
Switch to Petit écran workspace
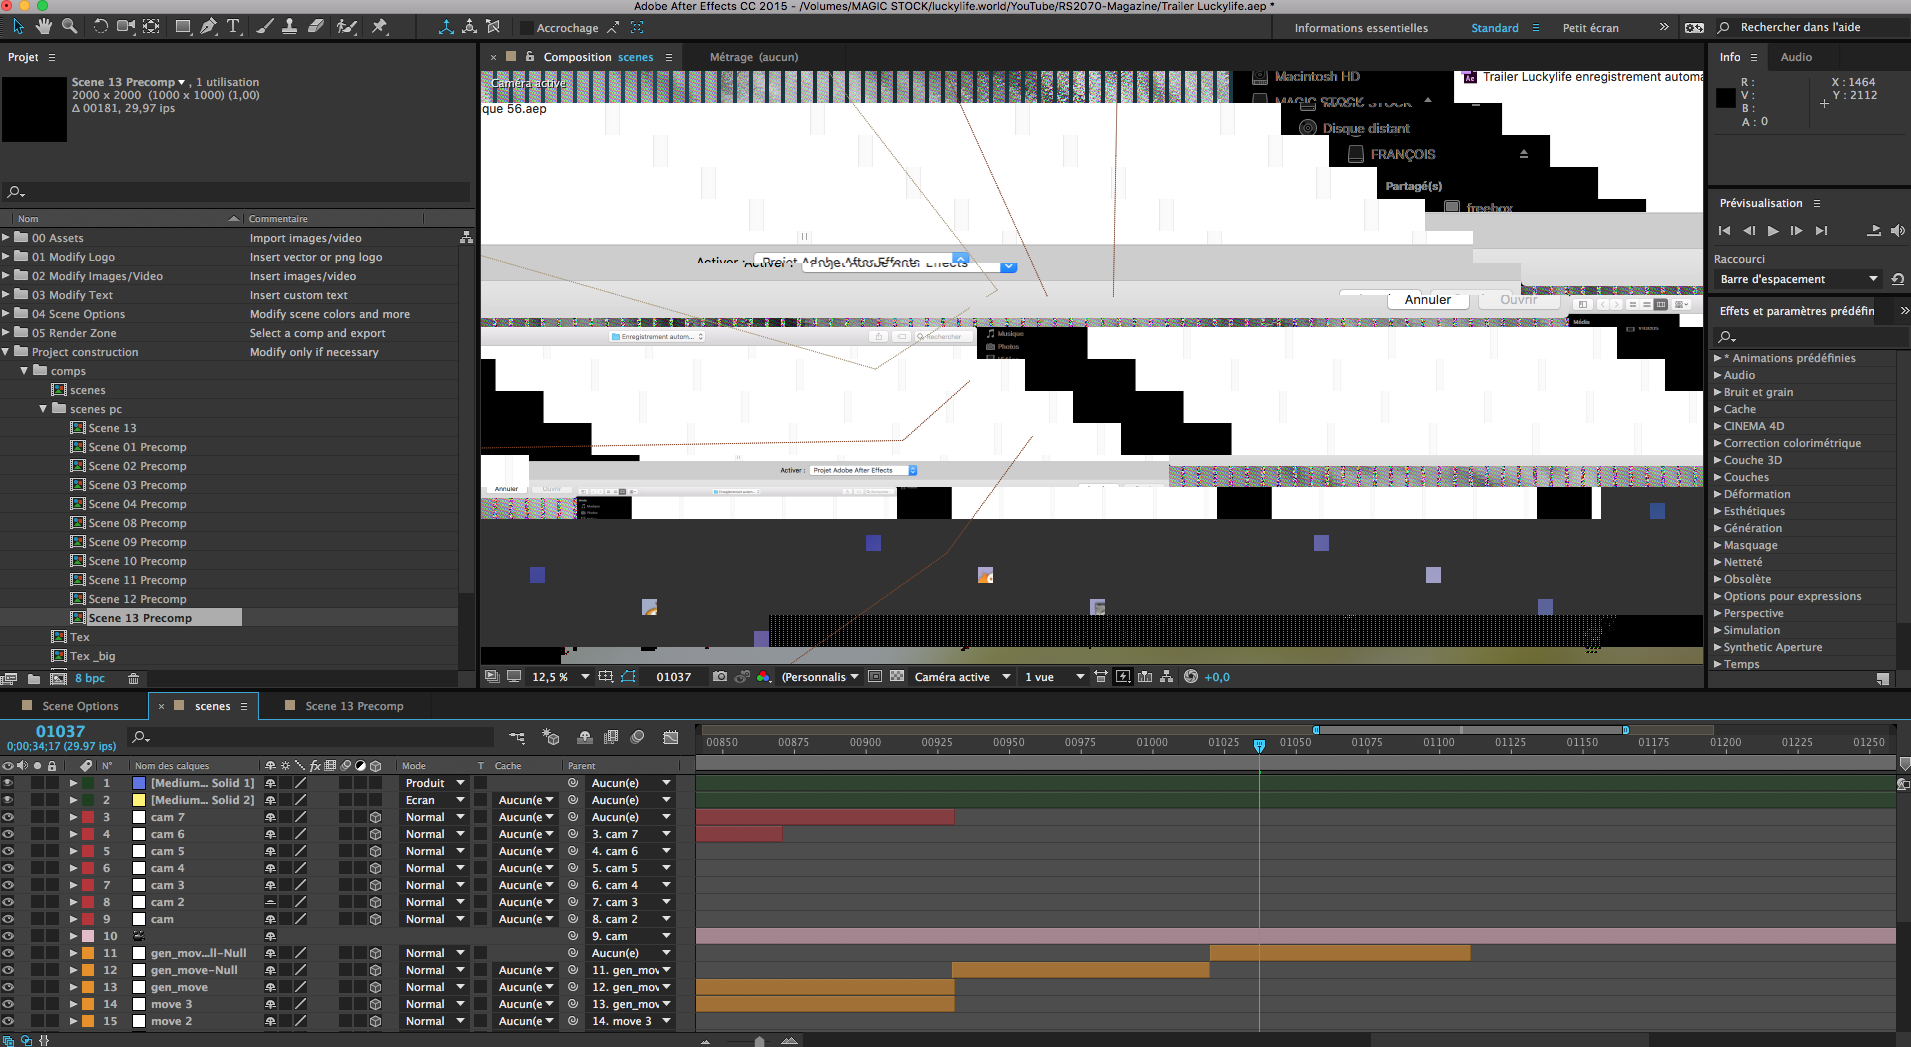1590,28
